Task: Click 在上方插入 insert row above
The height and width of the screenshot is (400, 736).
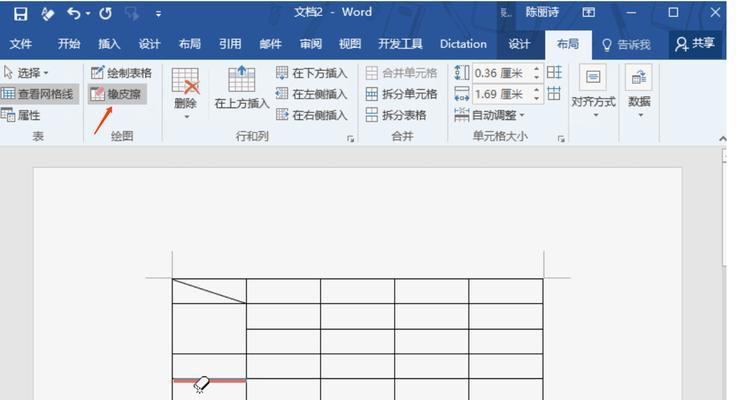Action: [x=241, y=87]
